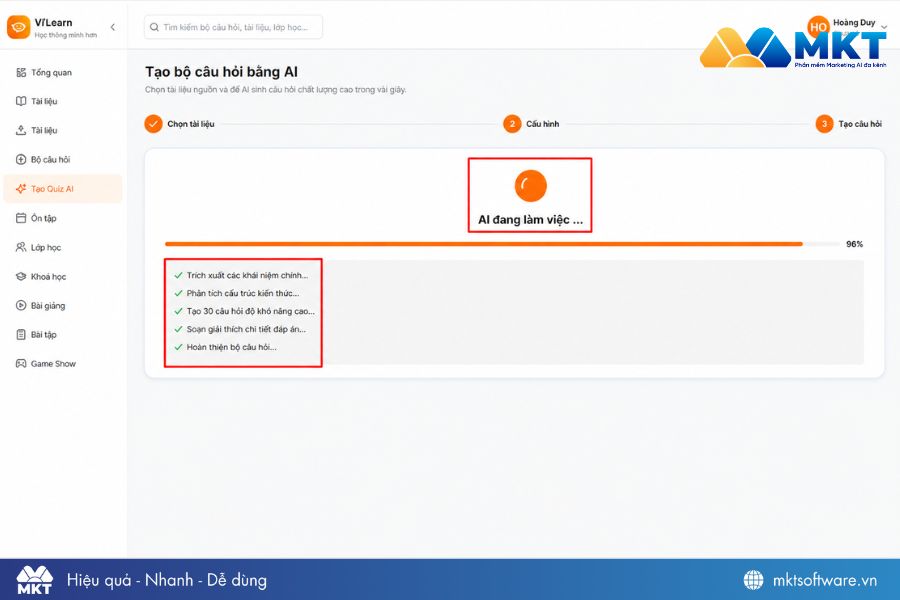Collapse the sidebar with chevron arrow
Image resolution: width=900 pixels, height=600 pixels.
112,27
